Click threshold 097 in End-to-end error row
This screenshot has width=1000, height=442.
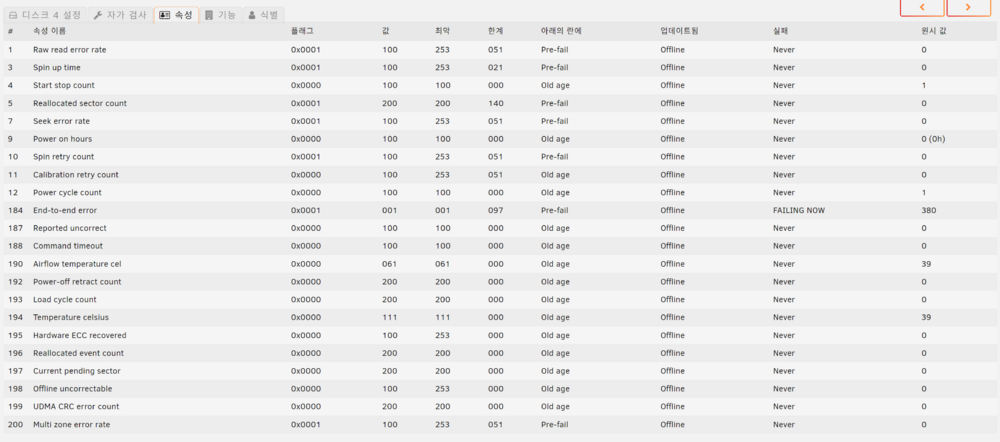pos(496,210)
